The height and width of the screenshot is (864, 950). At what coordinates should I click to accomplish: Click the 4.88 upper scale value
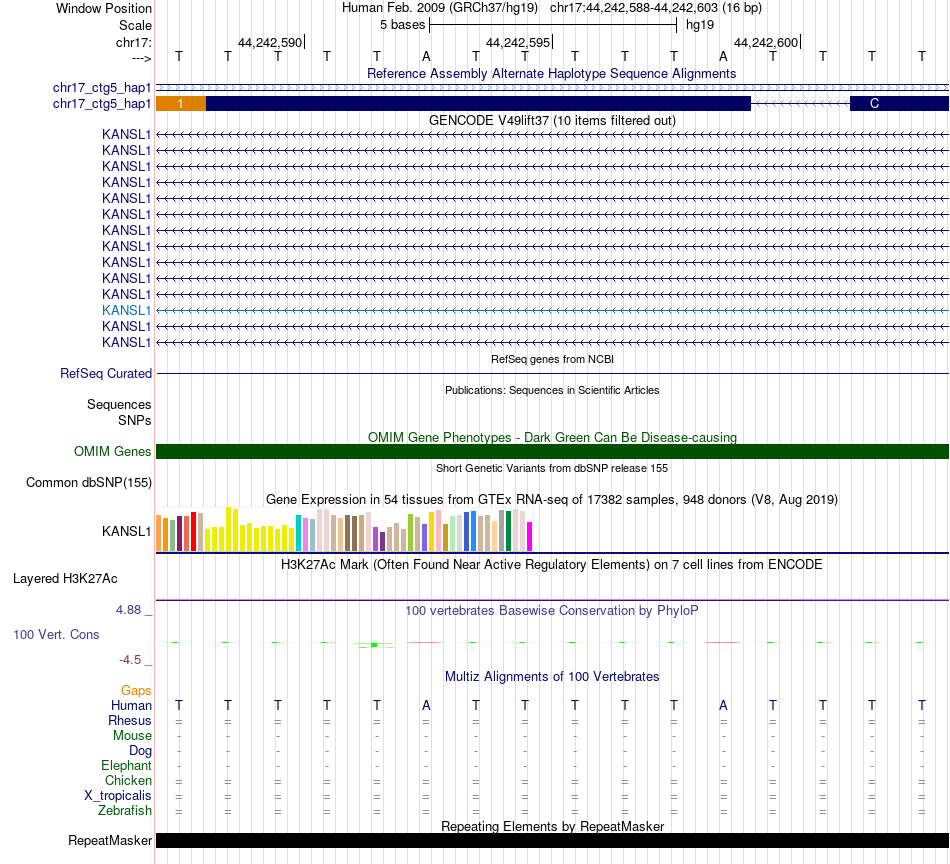point(128,610)
